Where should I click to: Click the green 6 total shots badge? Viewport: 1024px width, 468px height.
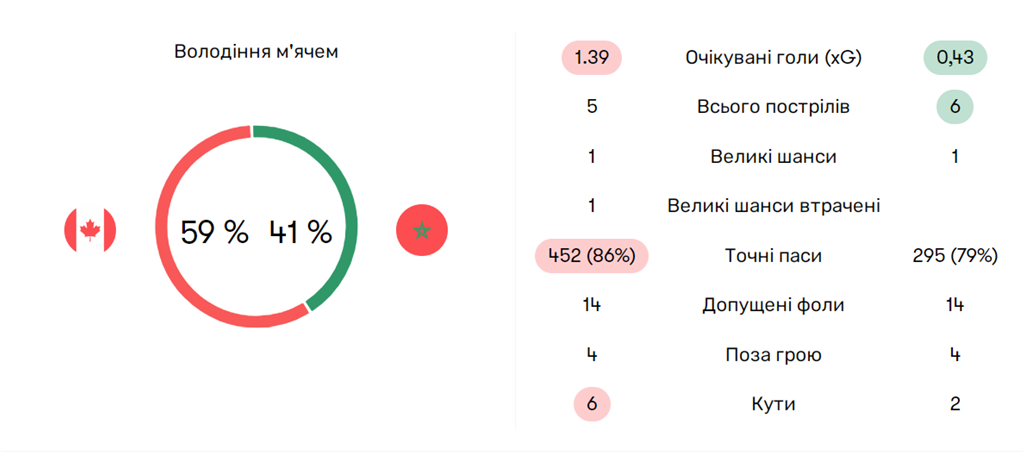[x=955, y=106]
